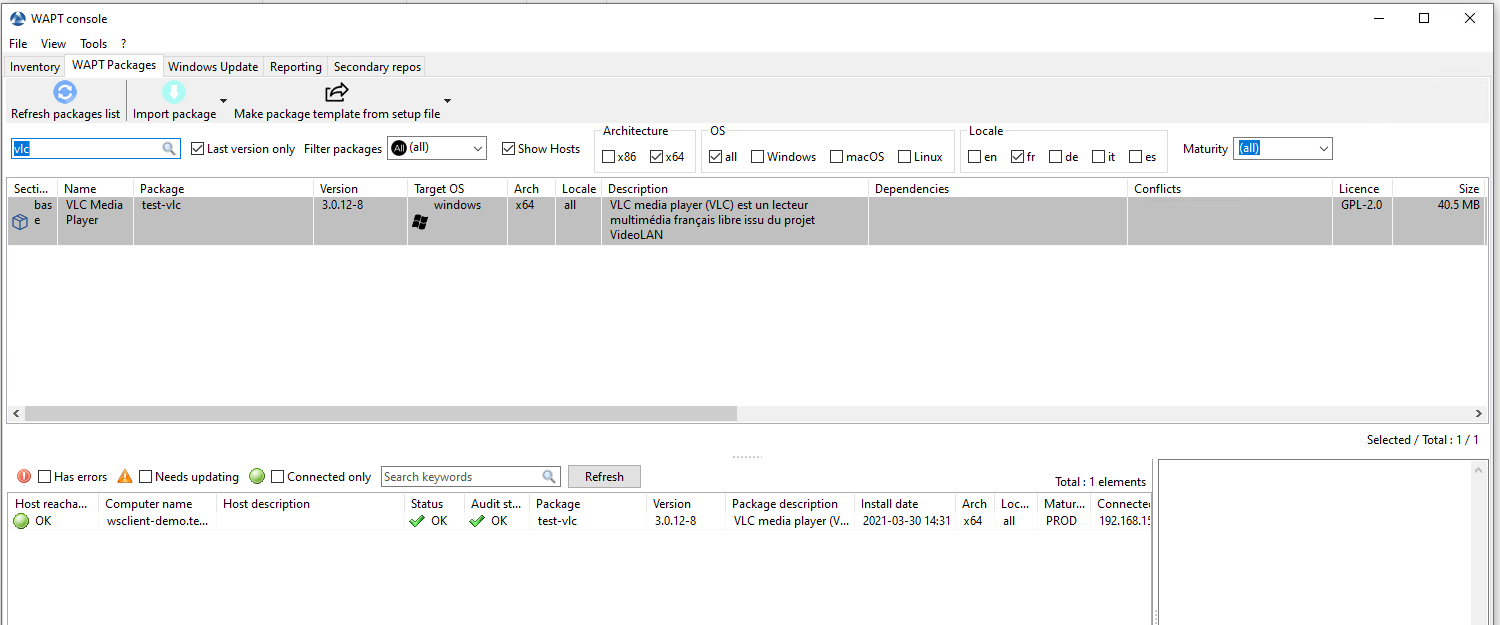Viewport: 1500px width, 625px height.
Task: Open the Tools menu
Action: (94, 44)
